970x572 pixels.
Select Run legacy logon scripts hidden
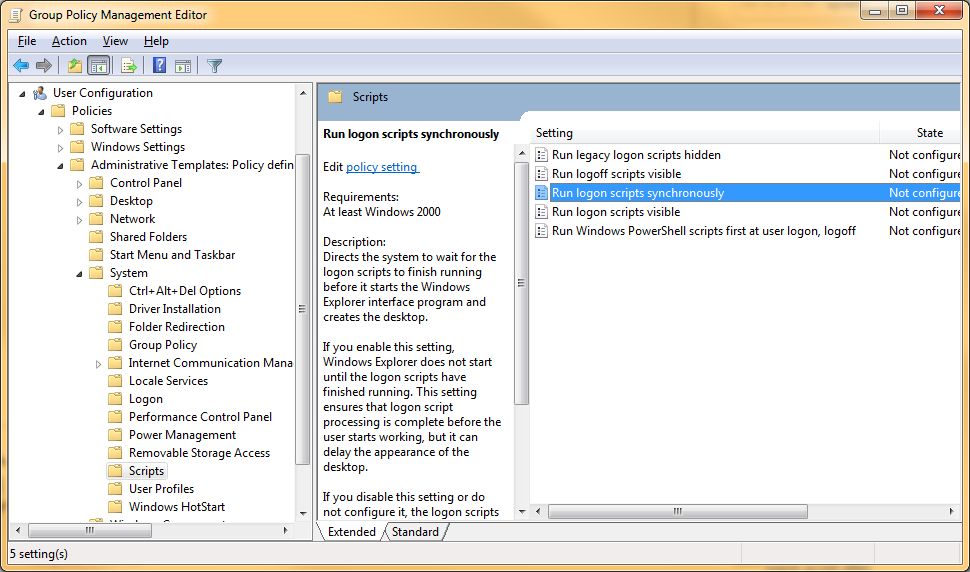pyautogui.click(x=636, y=155)
